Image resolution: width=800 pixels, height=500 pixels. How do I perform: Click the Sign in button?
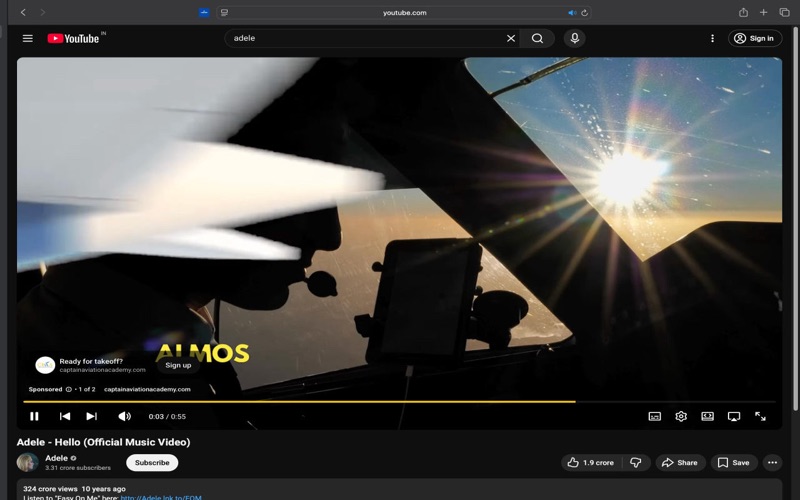pos(755,38)
